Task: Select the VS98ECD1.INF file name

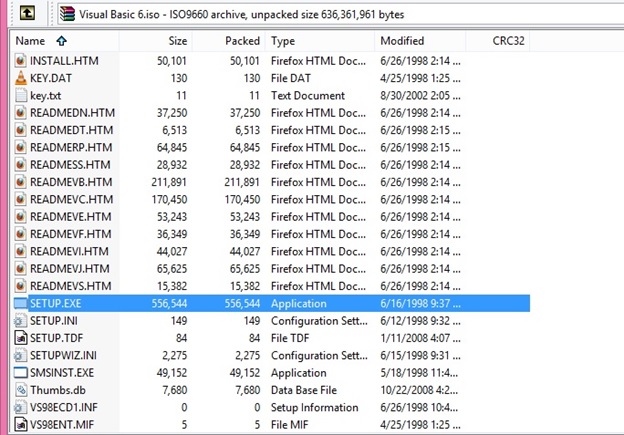Action: coord(64,407)
